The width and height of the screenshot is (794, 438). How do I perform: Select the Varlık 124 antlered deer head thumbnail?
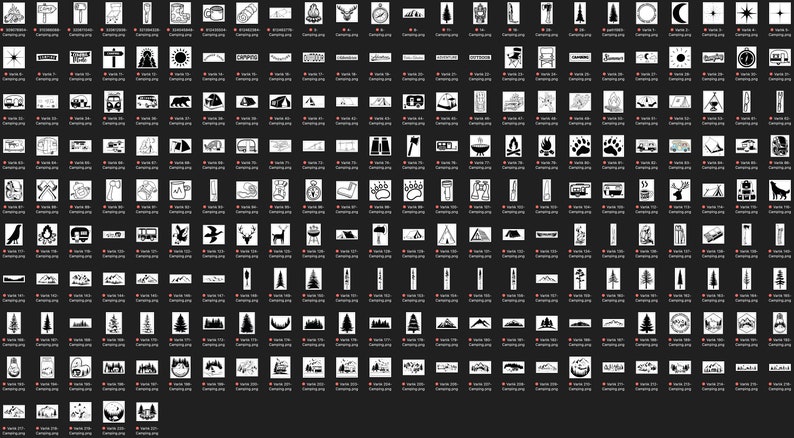tap(247, 234)
